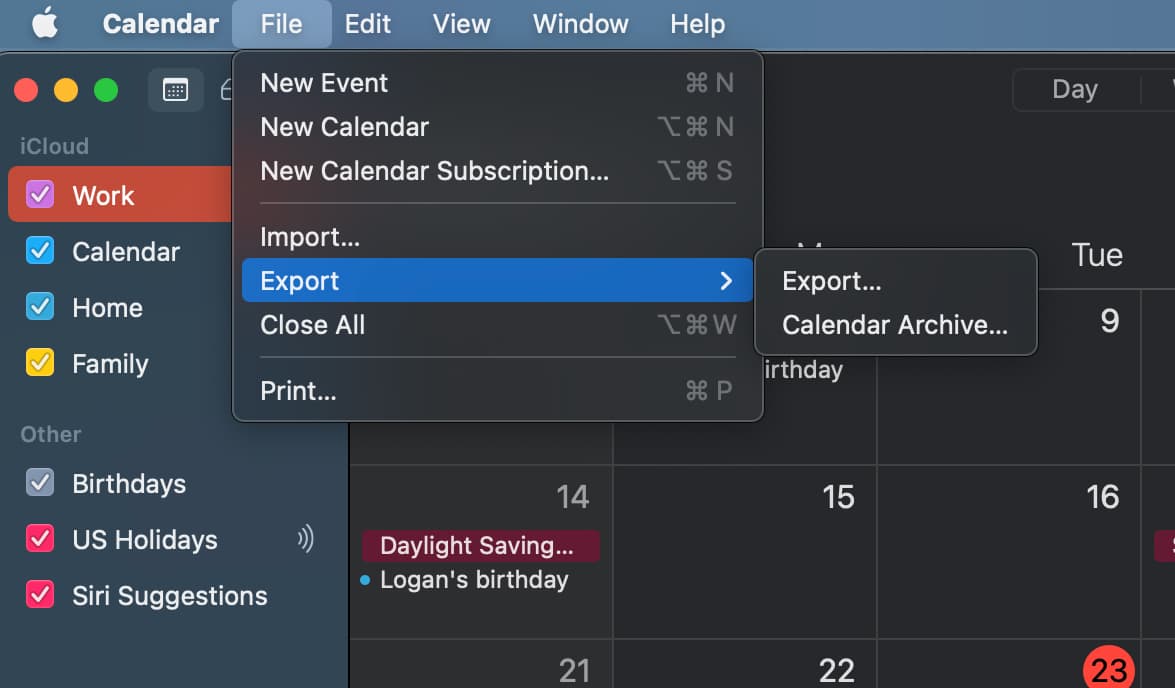Click the US Holidays subscription broadcast icon
Image resolution: width=1175 pixels, height=688 pixels.
[x=305, y=540]
